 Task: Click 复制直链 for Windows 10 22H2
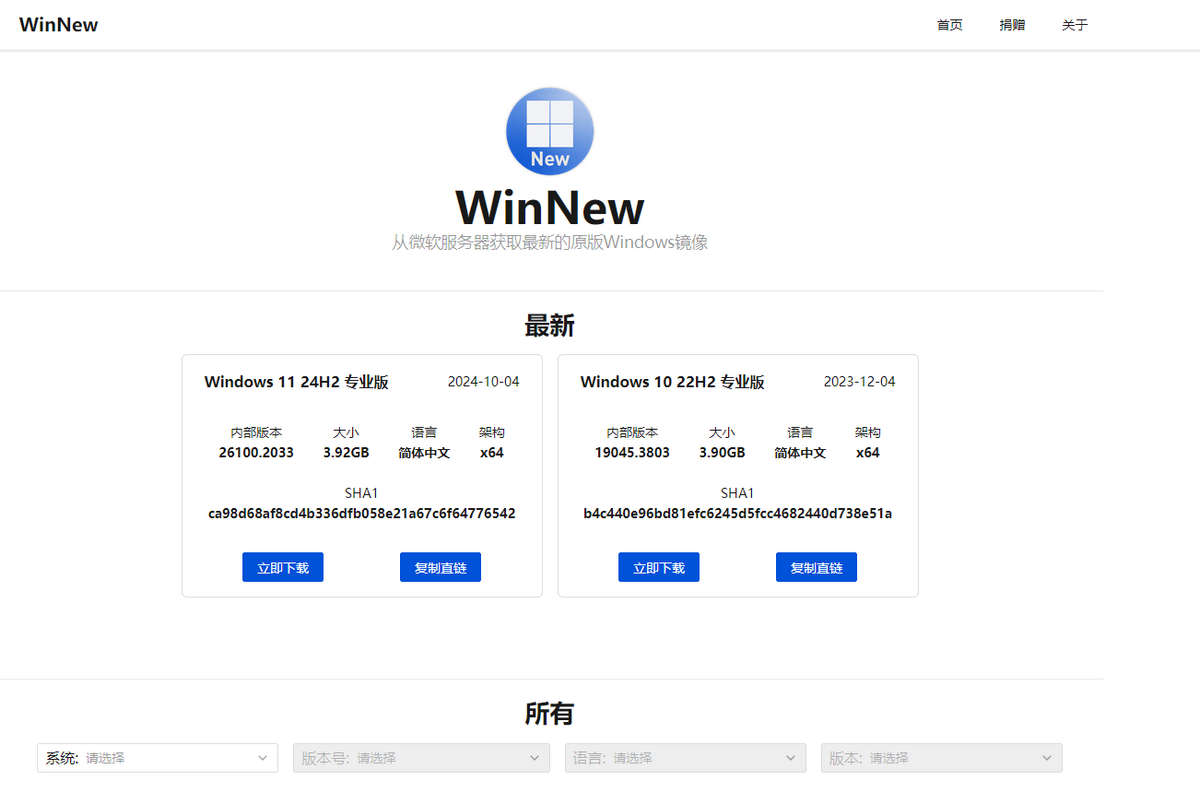pos(816,567)
